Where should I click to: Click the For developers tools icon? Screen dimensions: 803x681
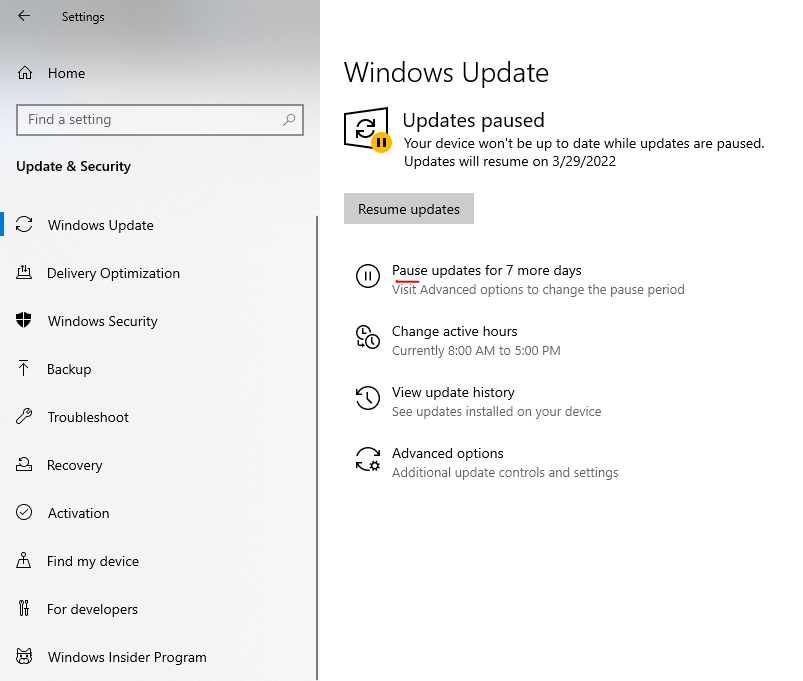coord(24,608)
